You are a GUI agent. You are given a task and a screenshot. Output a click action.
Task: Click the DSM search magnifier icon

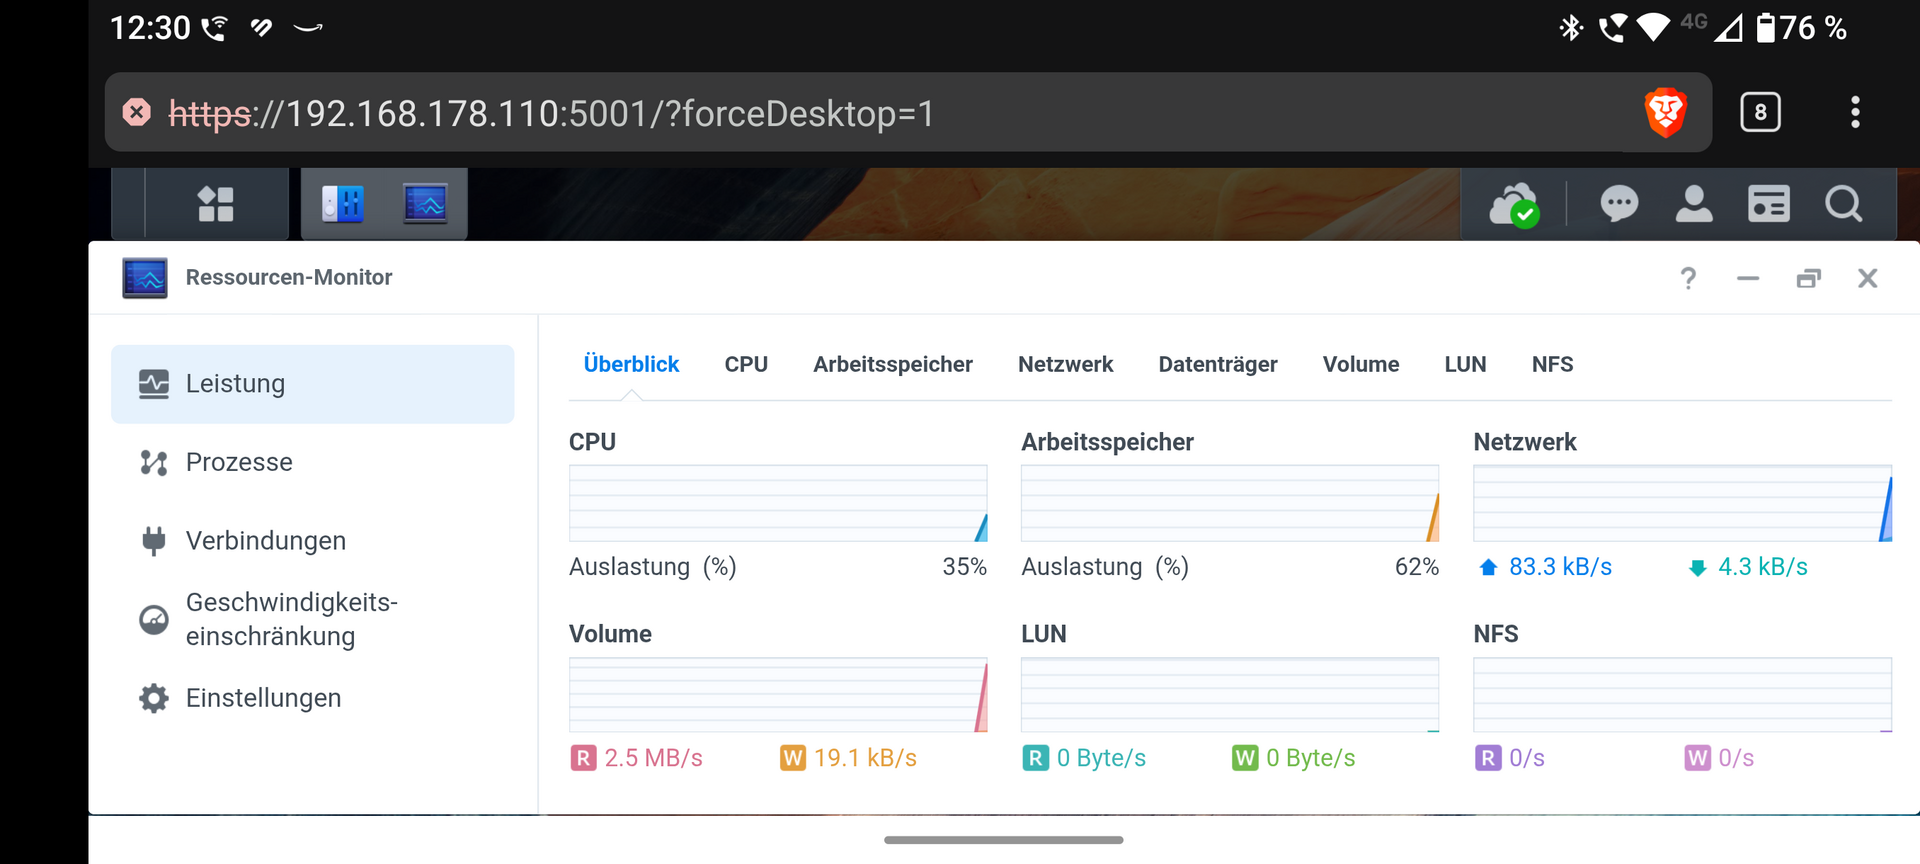click(x=1843, y=204)
